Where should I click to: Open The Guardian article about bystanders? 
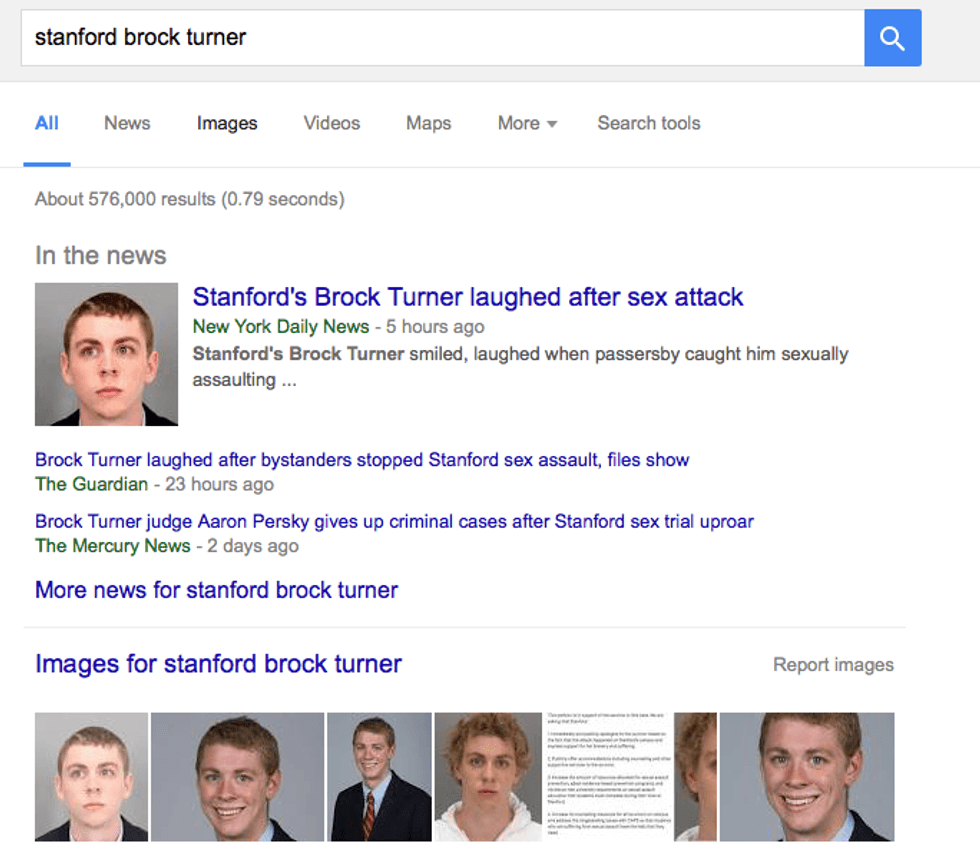tap(362, 460)
